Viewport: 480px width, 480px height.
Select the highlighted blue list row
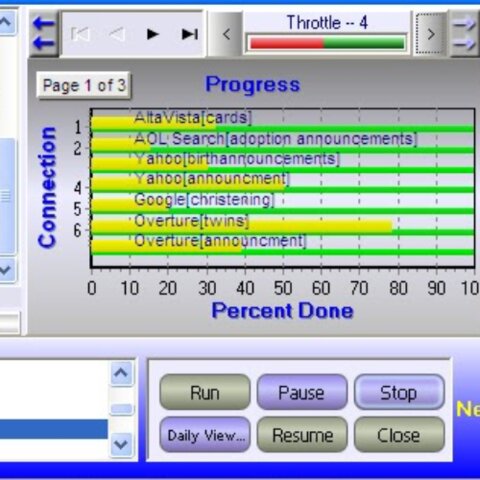(53, 429)
